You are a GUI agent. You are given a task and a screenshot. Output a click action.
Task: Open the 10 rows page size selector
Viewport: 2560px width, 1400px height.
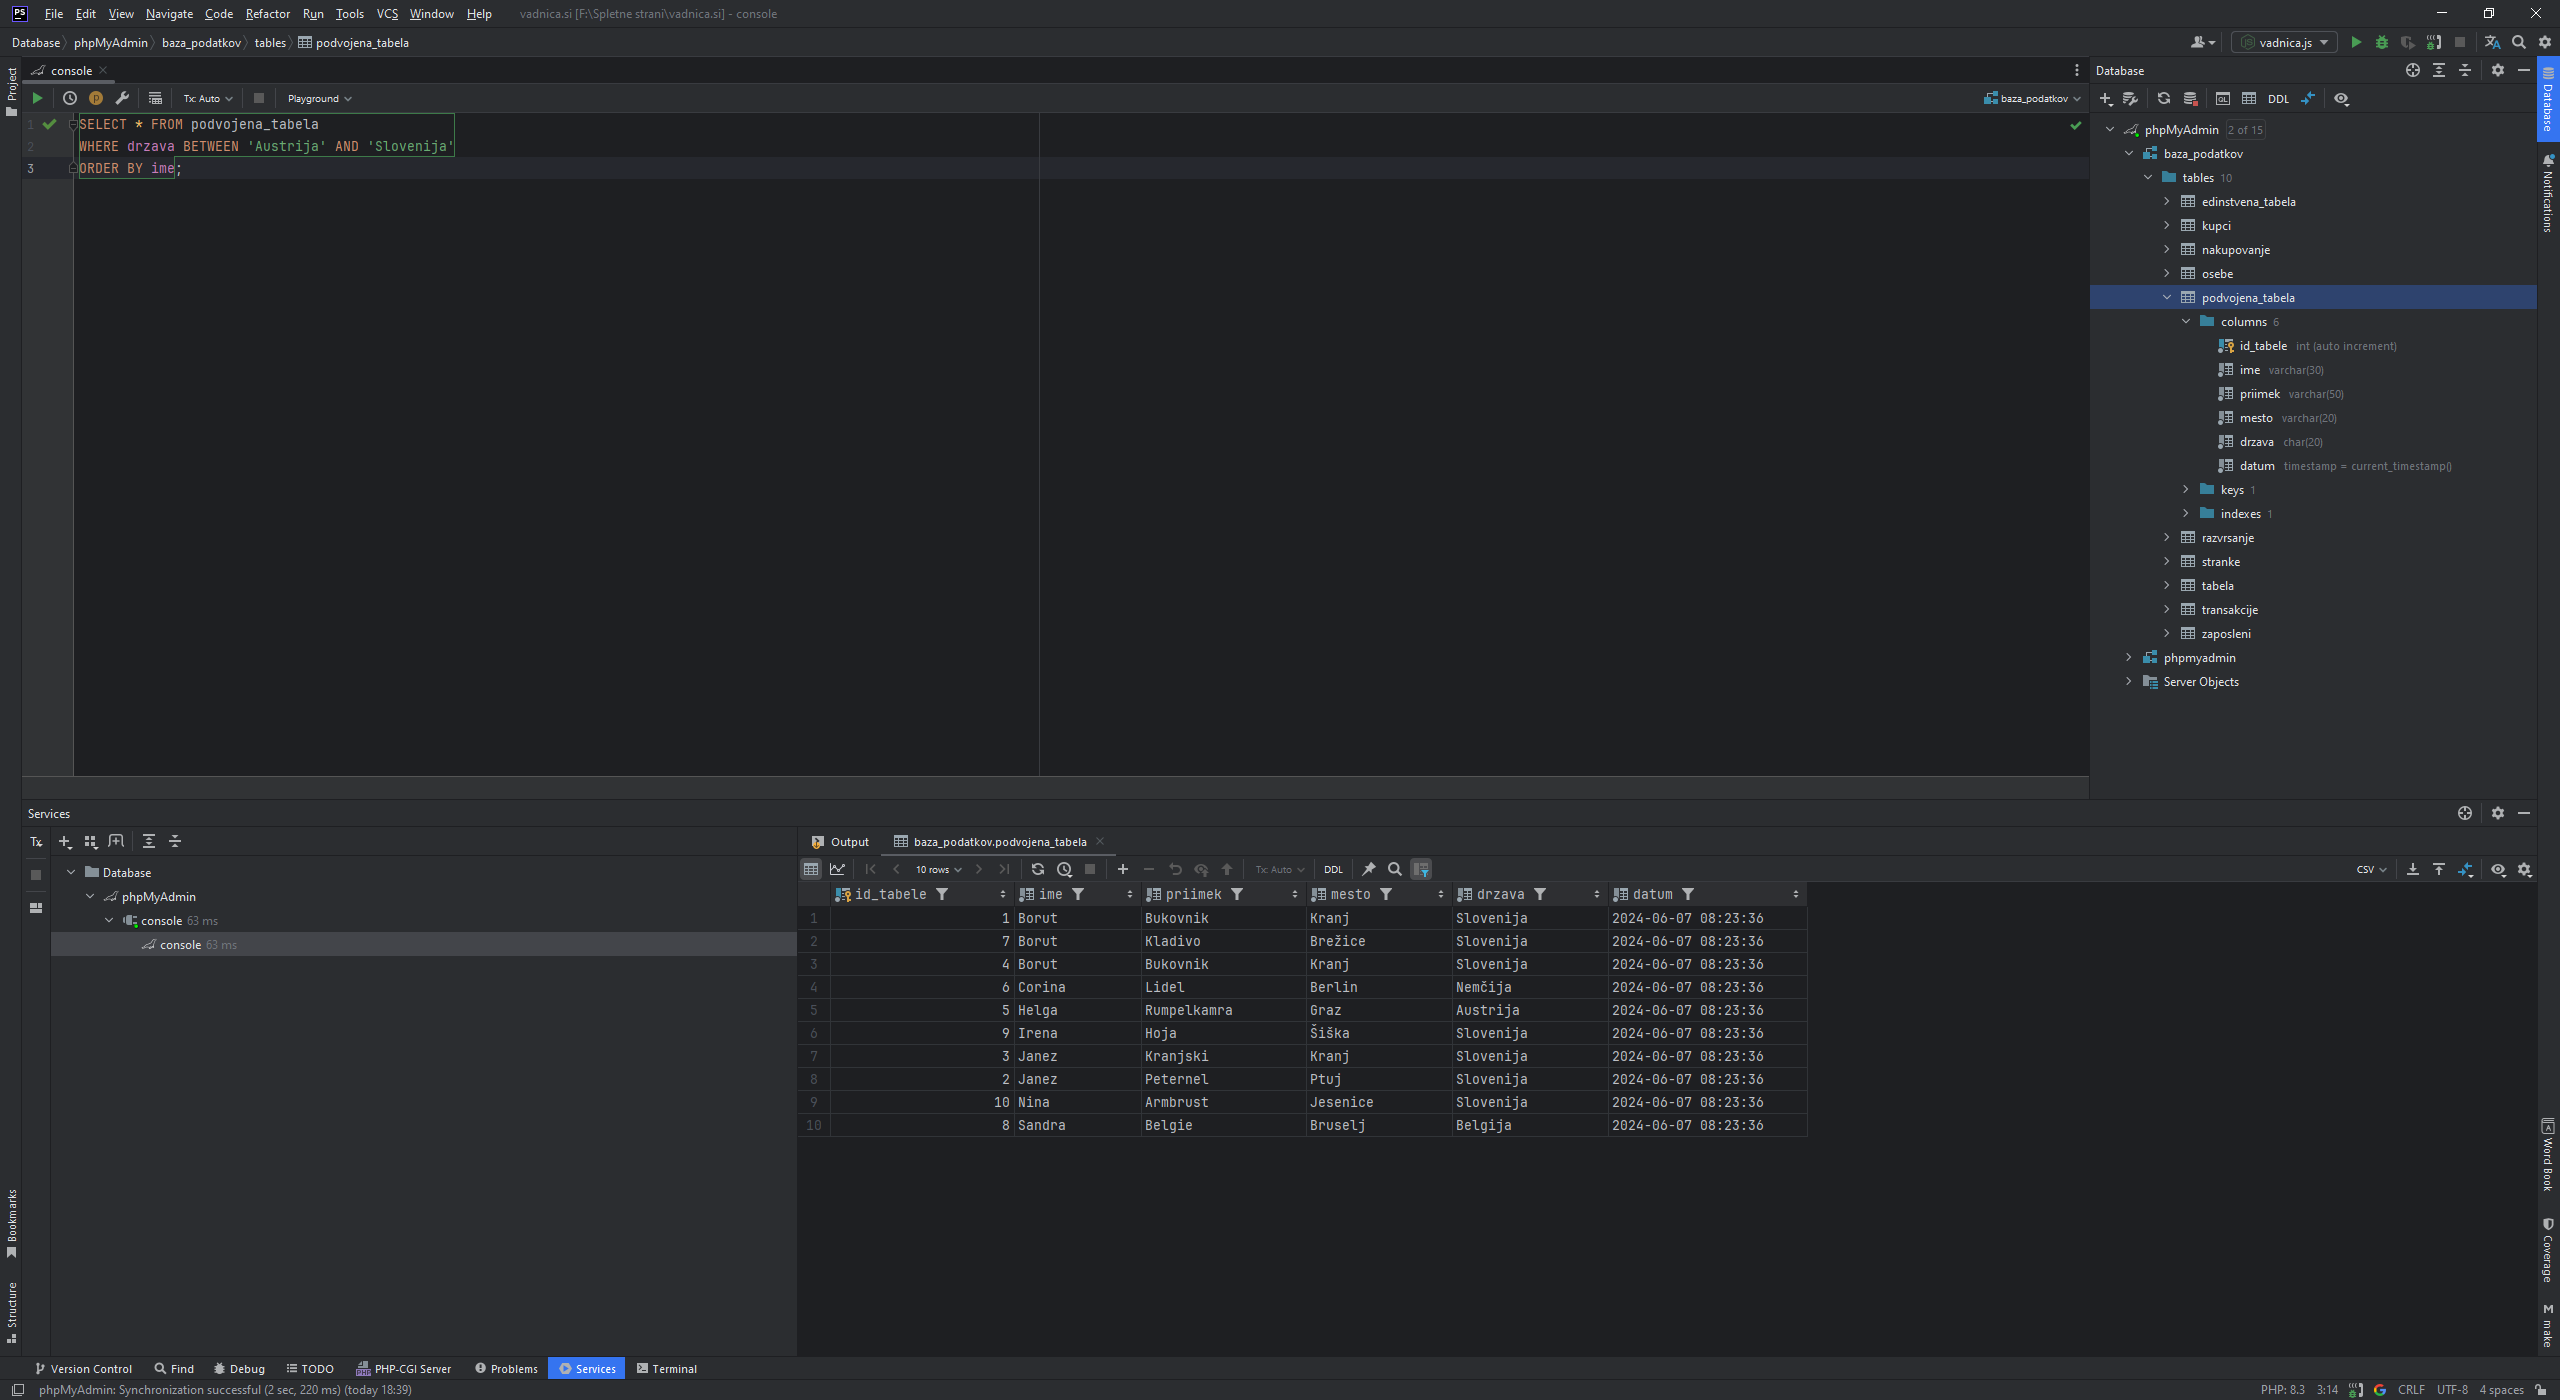938,869
